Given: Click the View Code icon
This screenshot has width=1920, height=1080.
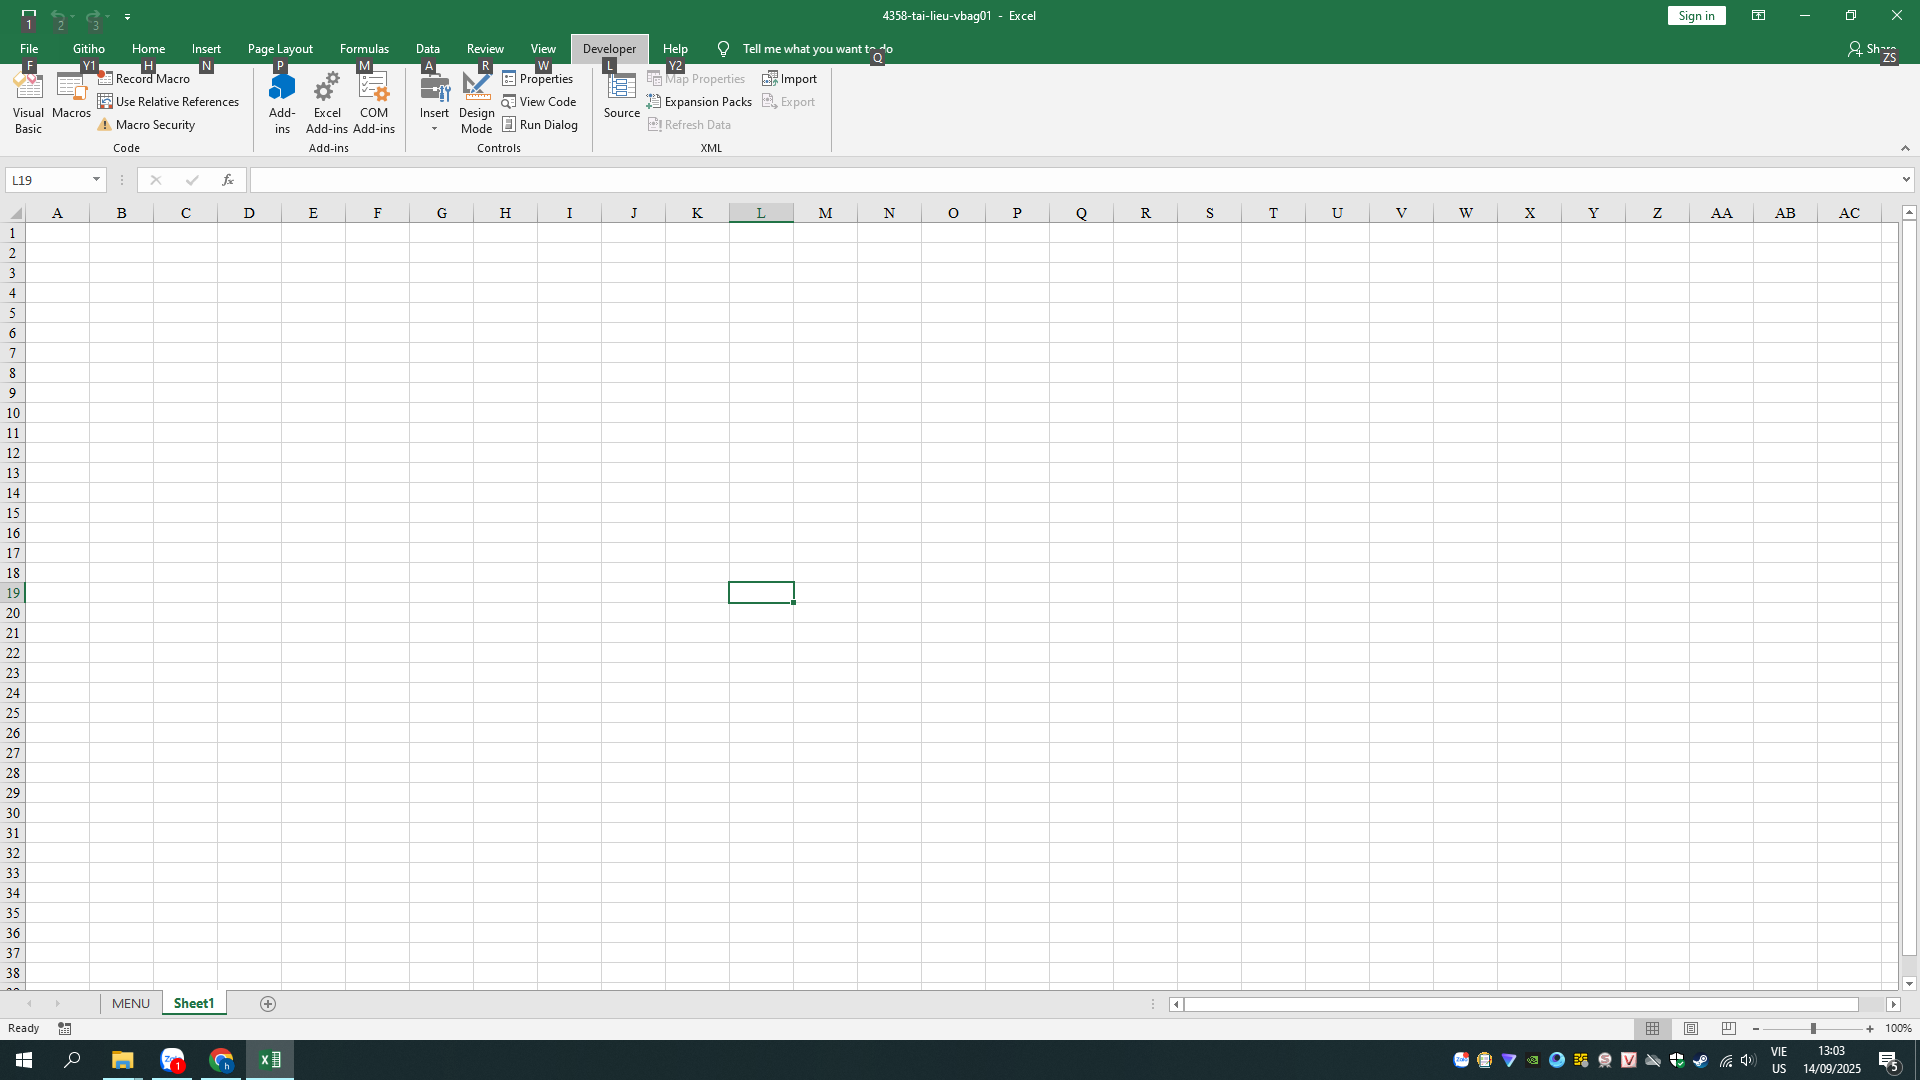Looking at the screenshot, I should coord(539,101).
